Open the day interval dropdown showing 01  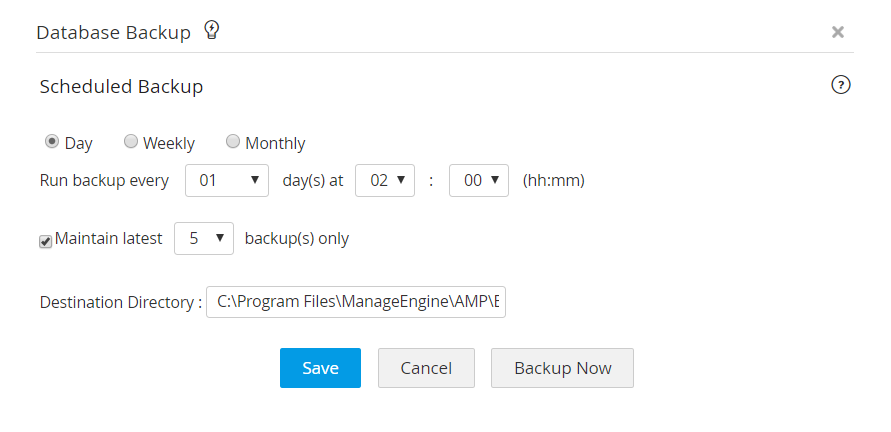228,181
